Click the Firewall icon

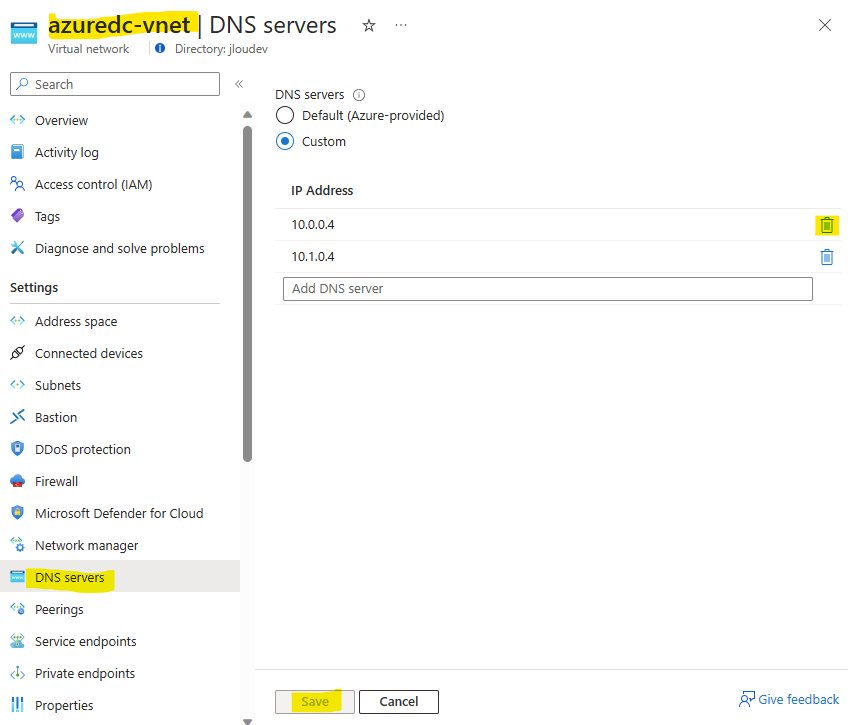coord(17,481)
